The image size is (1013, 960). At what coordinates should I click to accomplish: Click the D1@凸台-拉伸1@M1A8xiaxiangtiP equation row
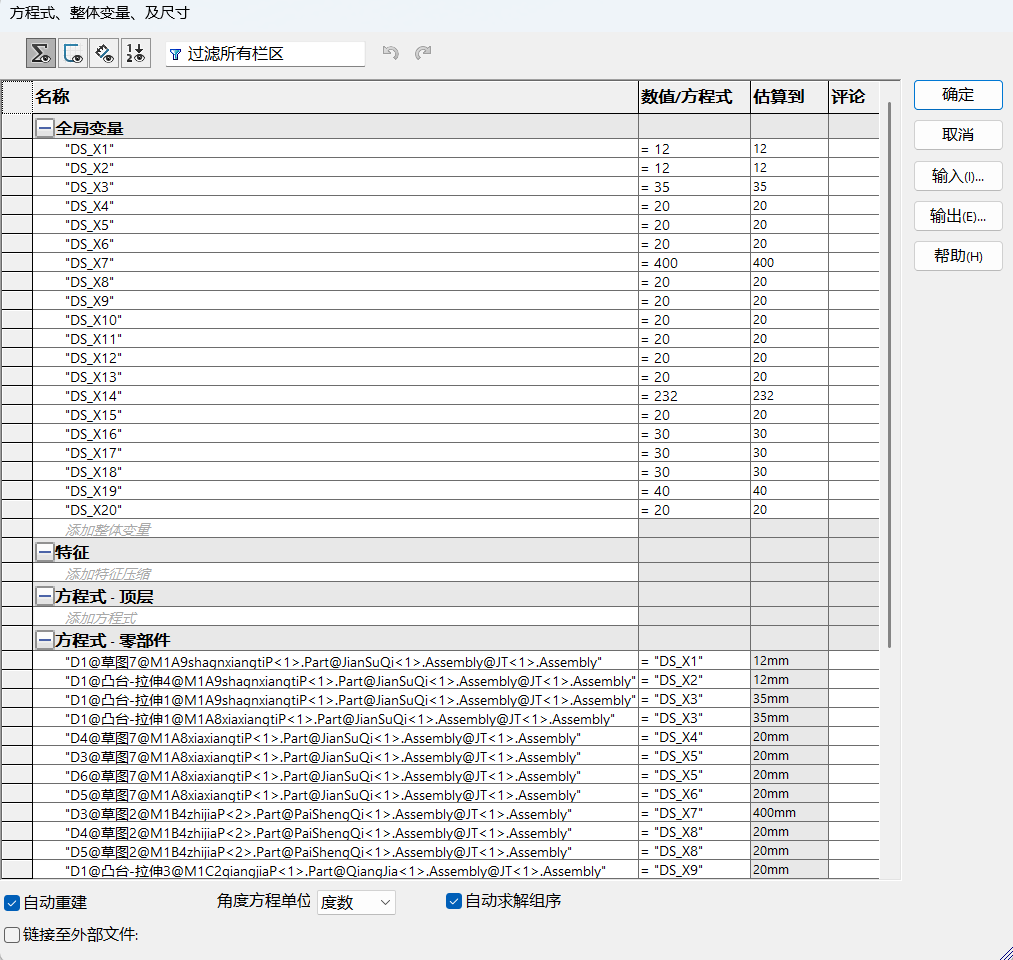[335, 719]
